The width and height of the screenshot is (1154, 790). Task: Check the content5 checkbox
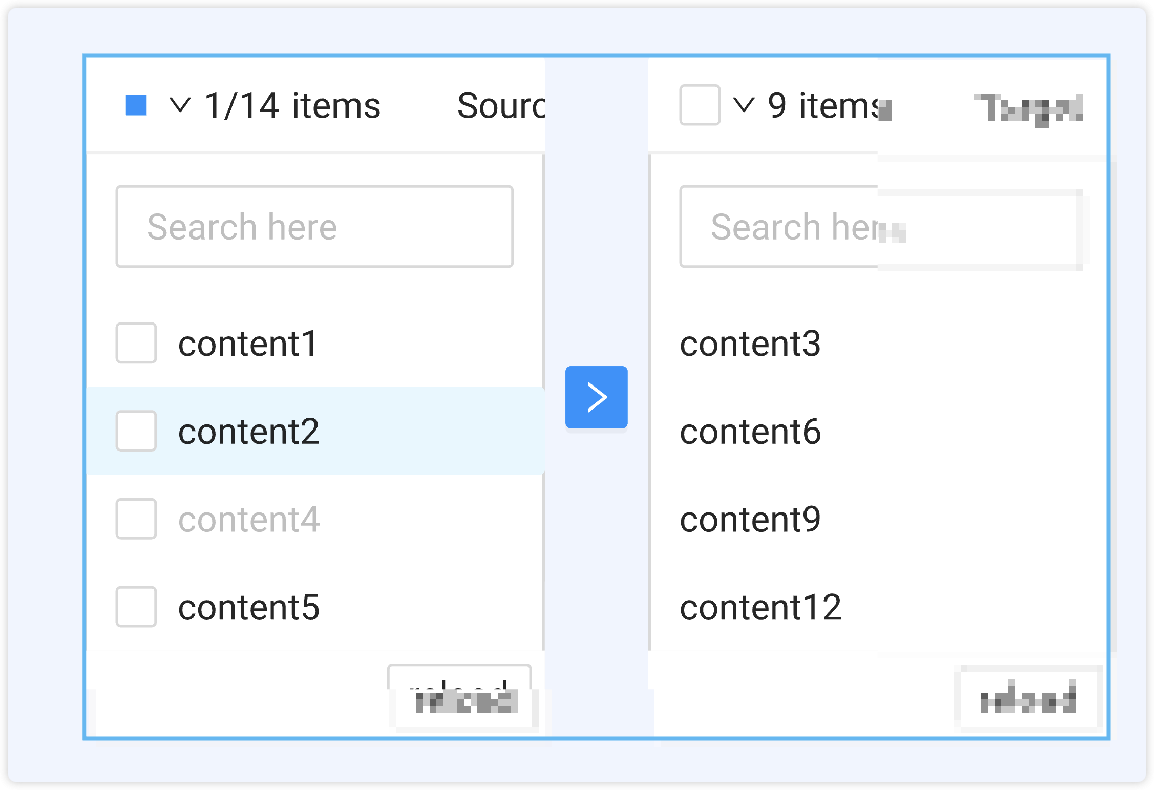point(136,607)
